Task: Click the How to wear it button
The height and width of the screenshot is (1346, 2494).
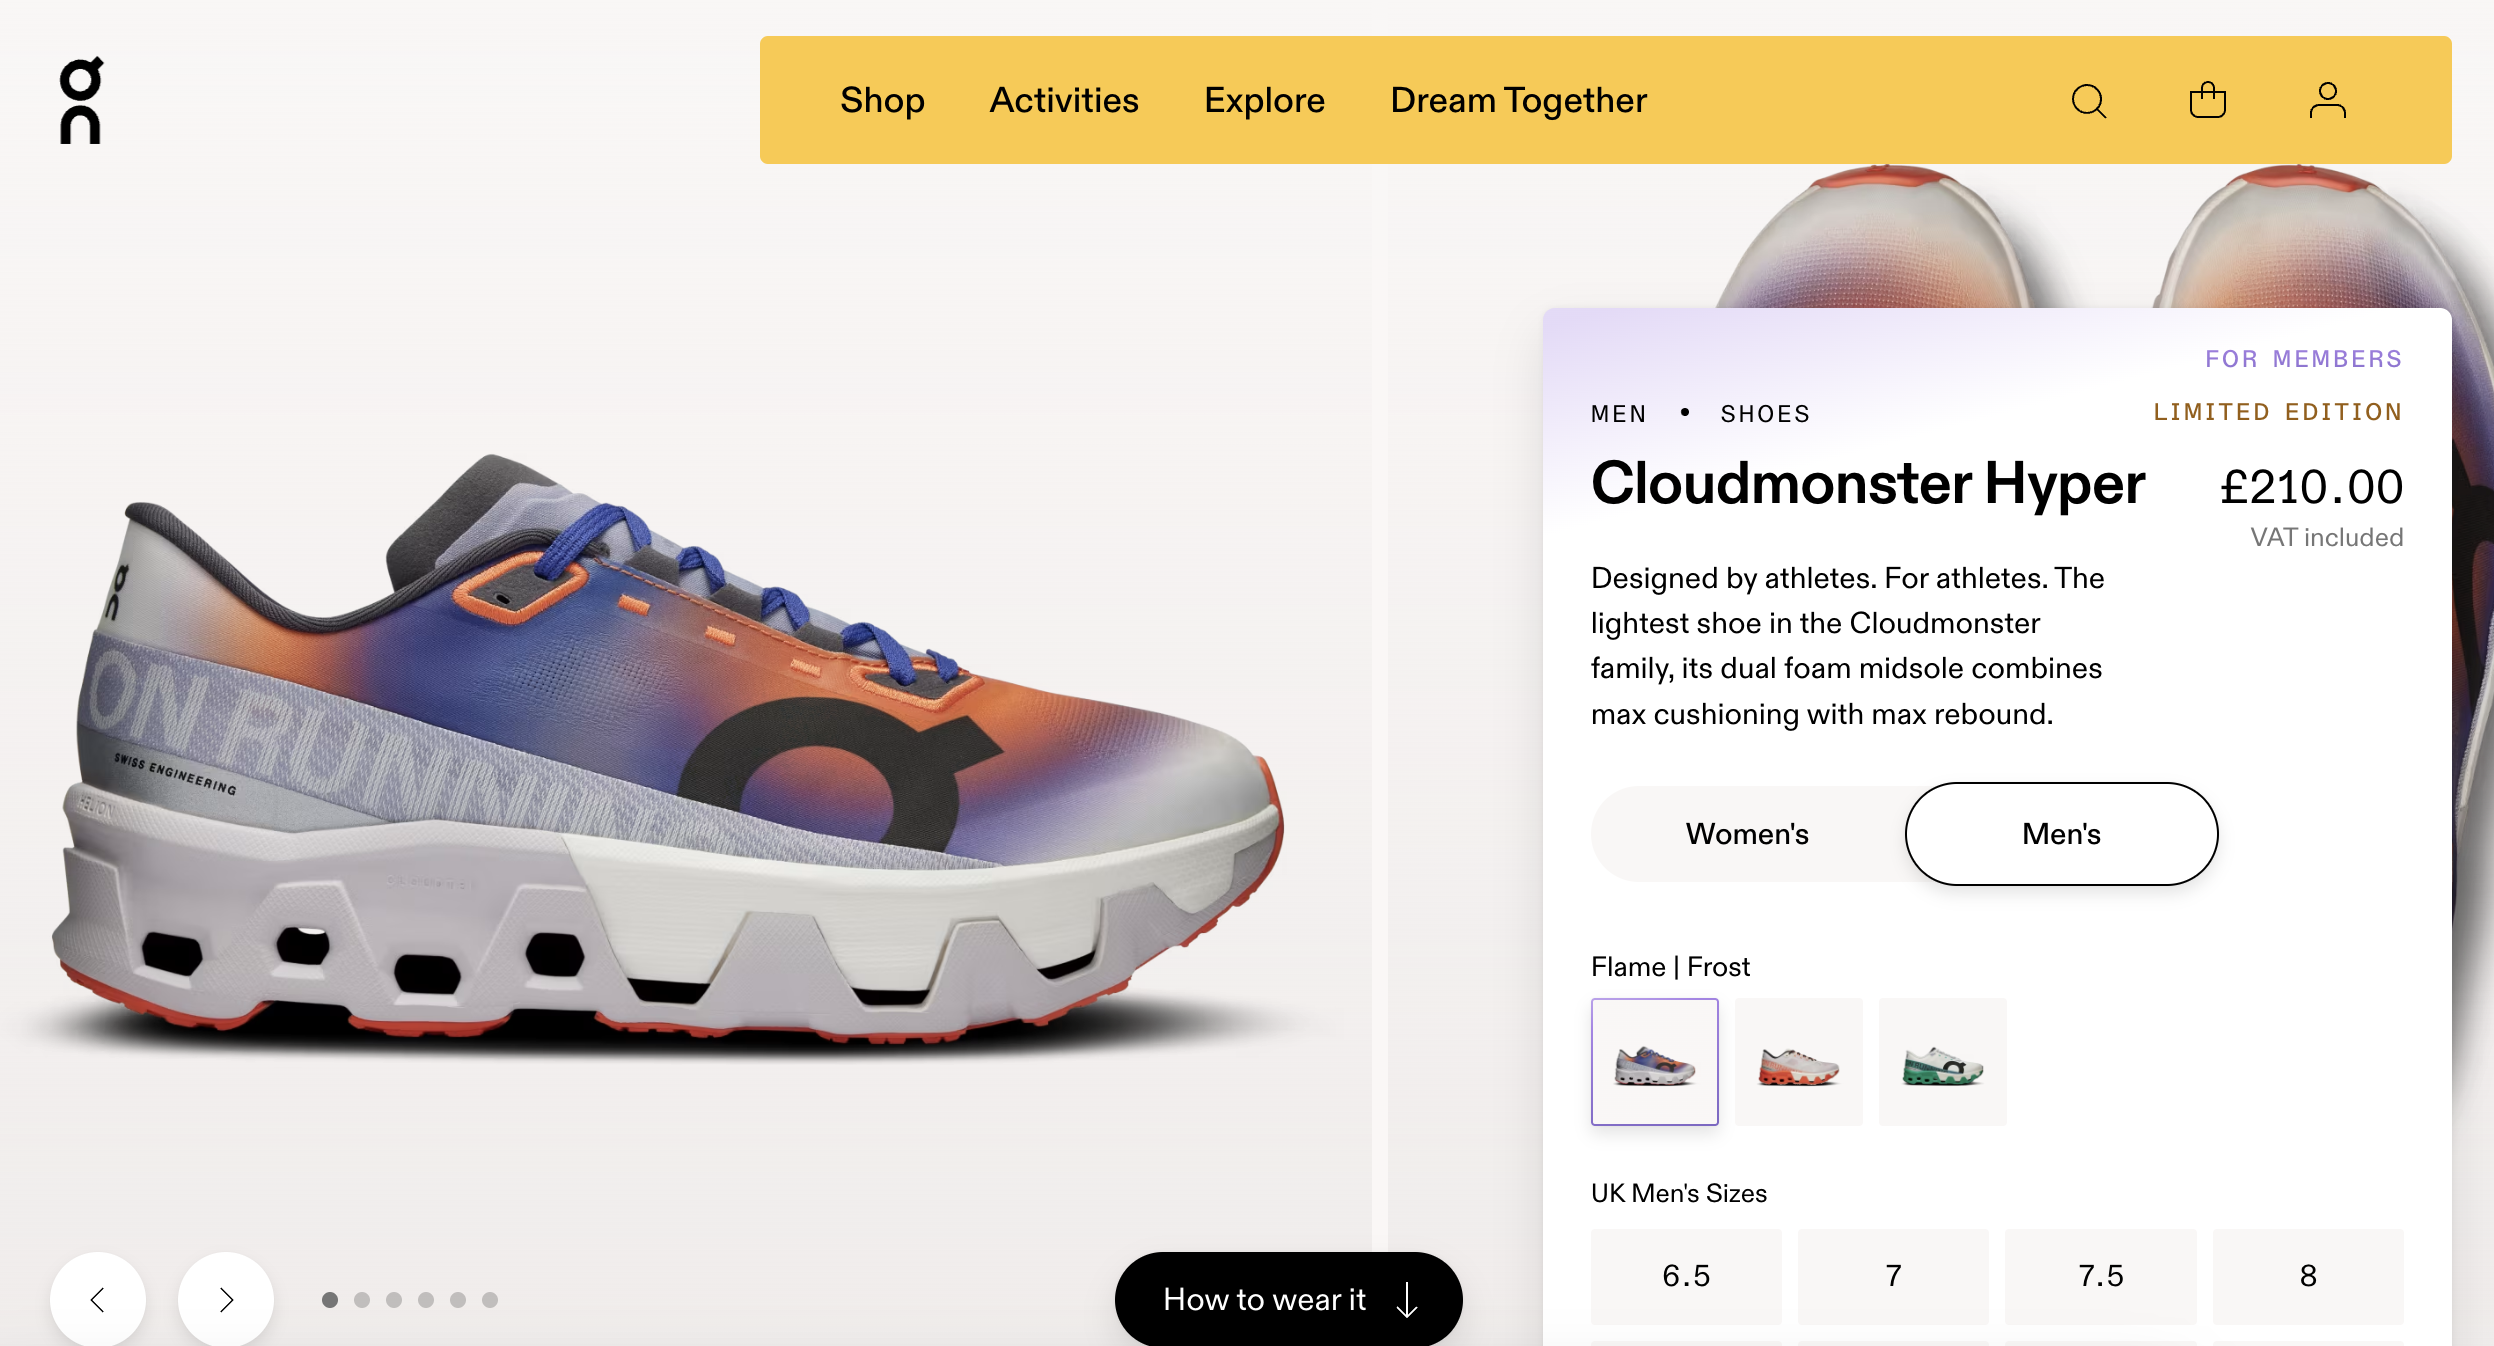Action: click(x=1288, y=1299)
